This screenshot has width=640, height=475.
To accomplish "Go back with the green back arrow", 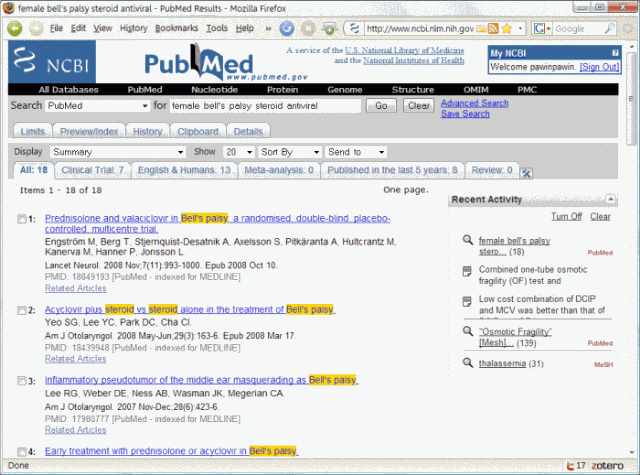I will [15, 28].
